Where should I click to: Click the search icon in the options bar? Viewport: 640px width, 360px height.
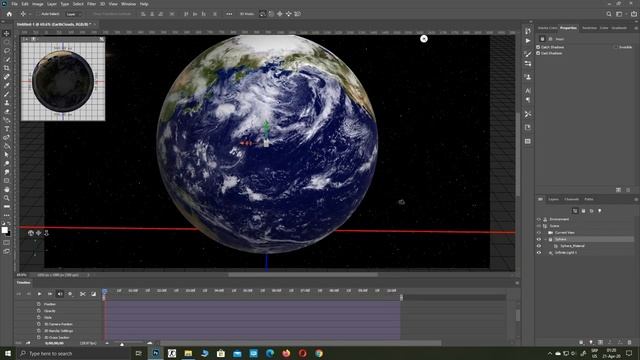click(x=609, y=14)
